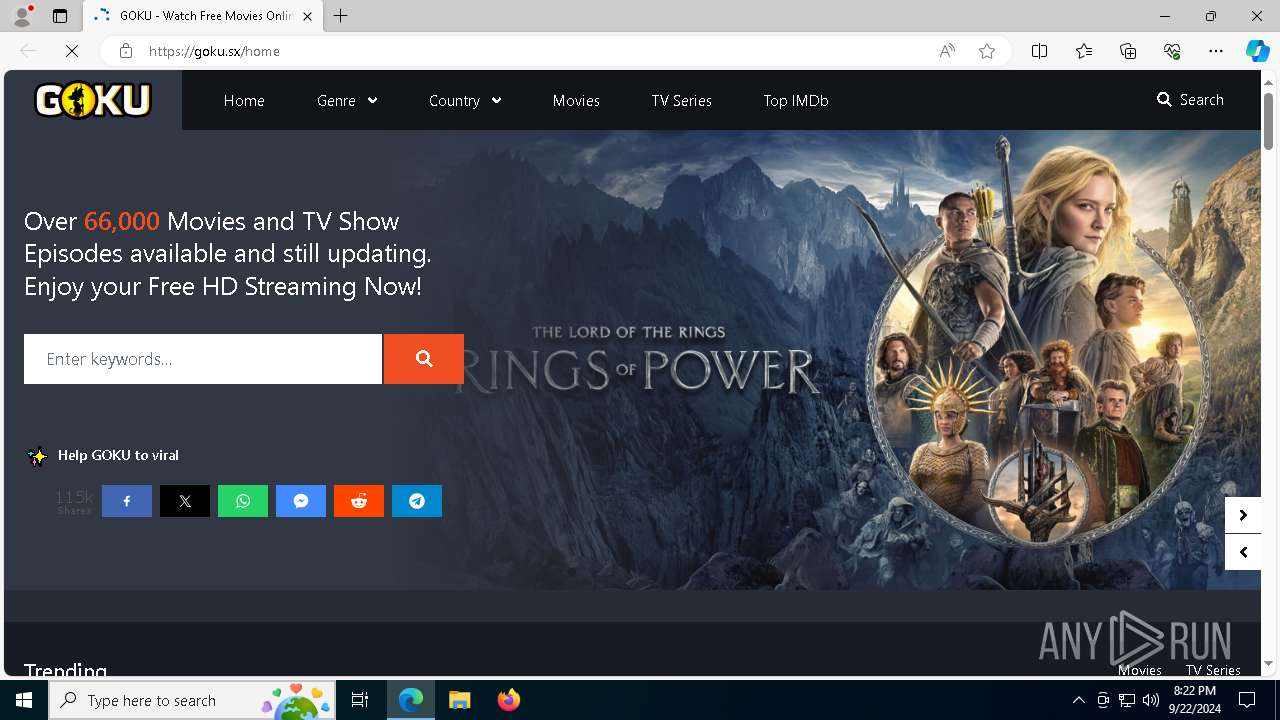Open the volume control in the tray
Screen dimensions: 1280x720
click(x=1151, y=700)
